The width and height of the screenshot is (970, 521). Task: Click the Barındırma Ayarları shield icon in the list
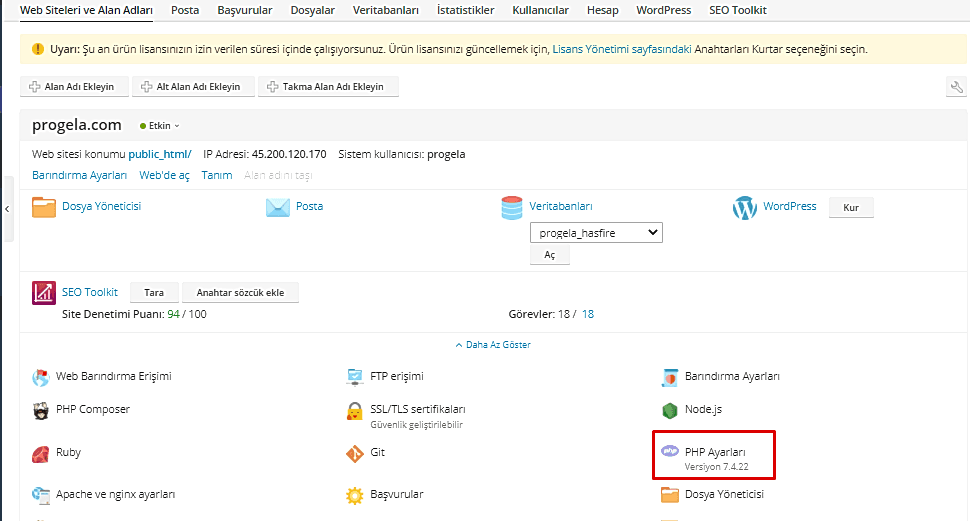[x=670, y=377]
